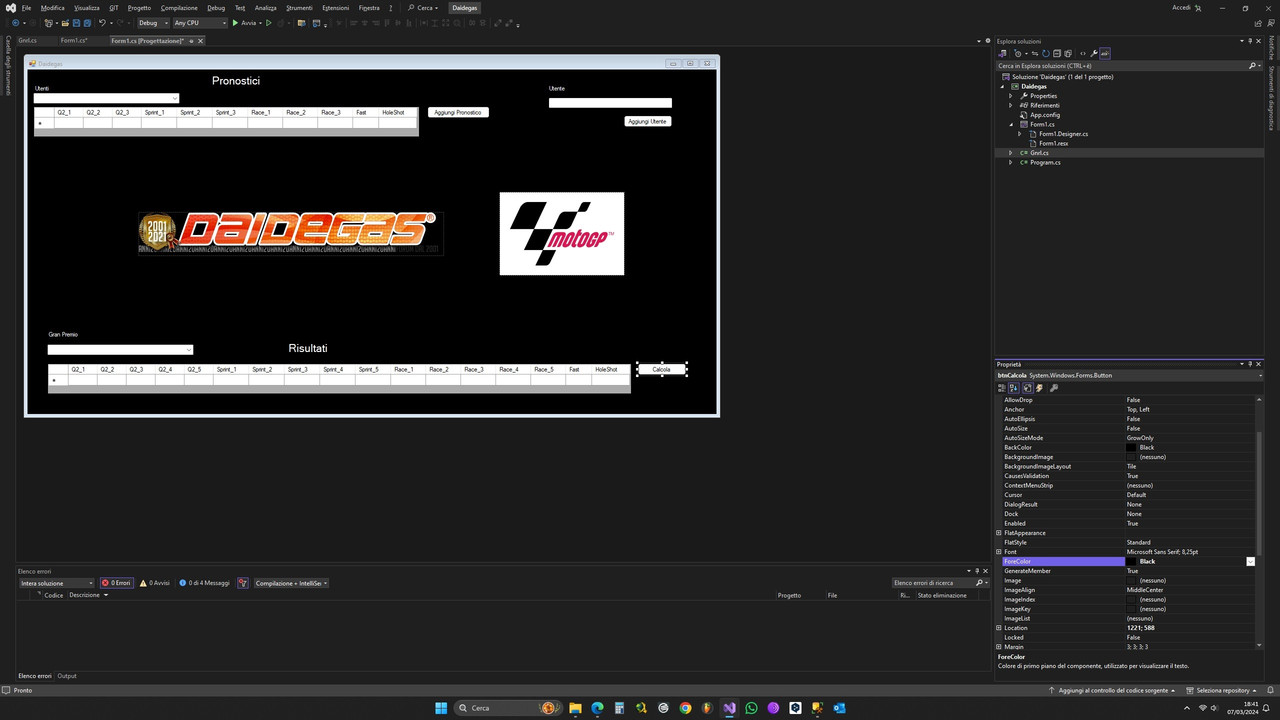Open WhatsApp from the Windows taskbar
This screenshot has height=720, width=1280.
coord(751,708)
